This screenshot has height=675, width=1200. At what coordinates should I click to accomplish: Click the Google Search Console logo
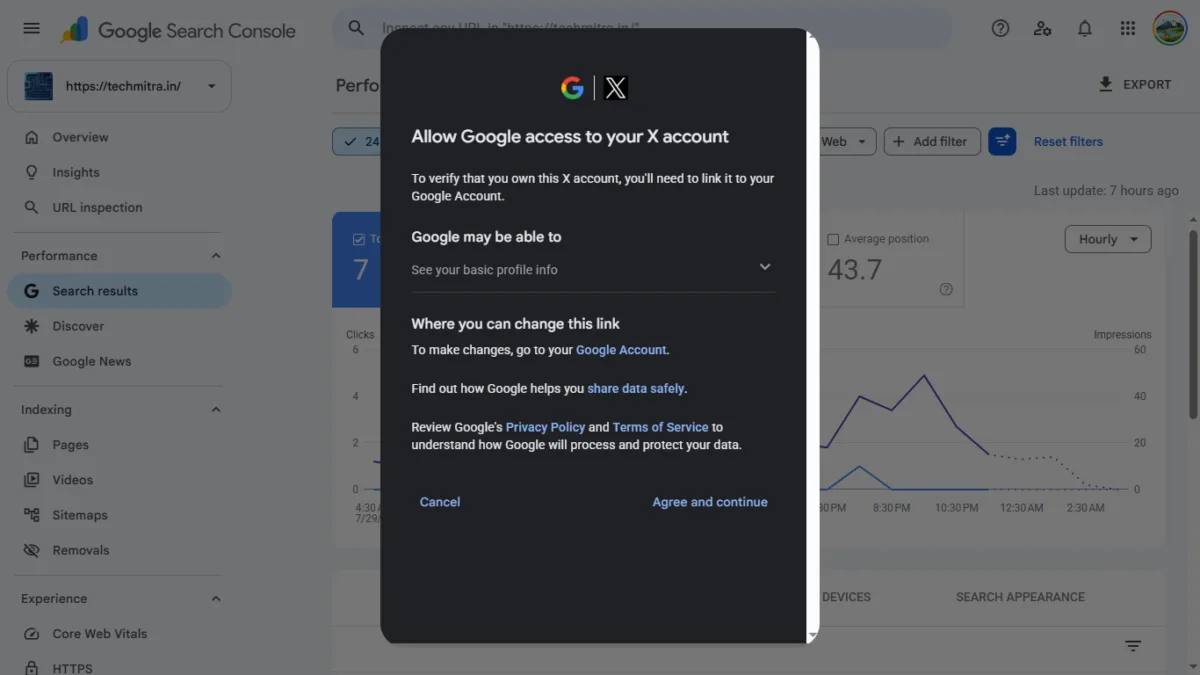coord(178,30)
